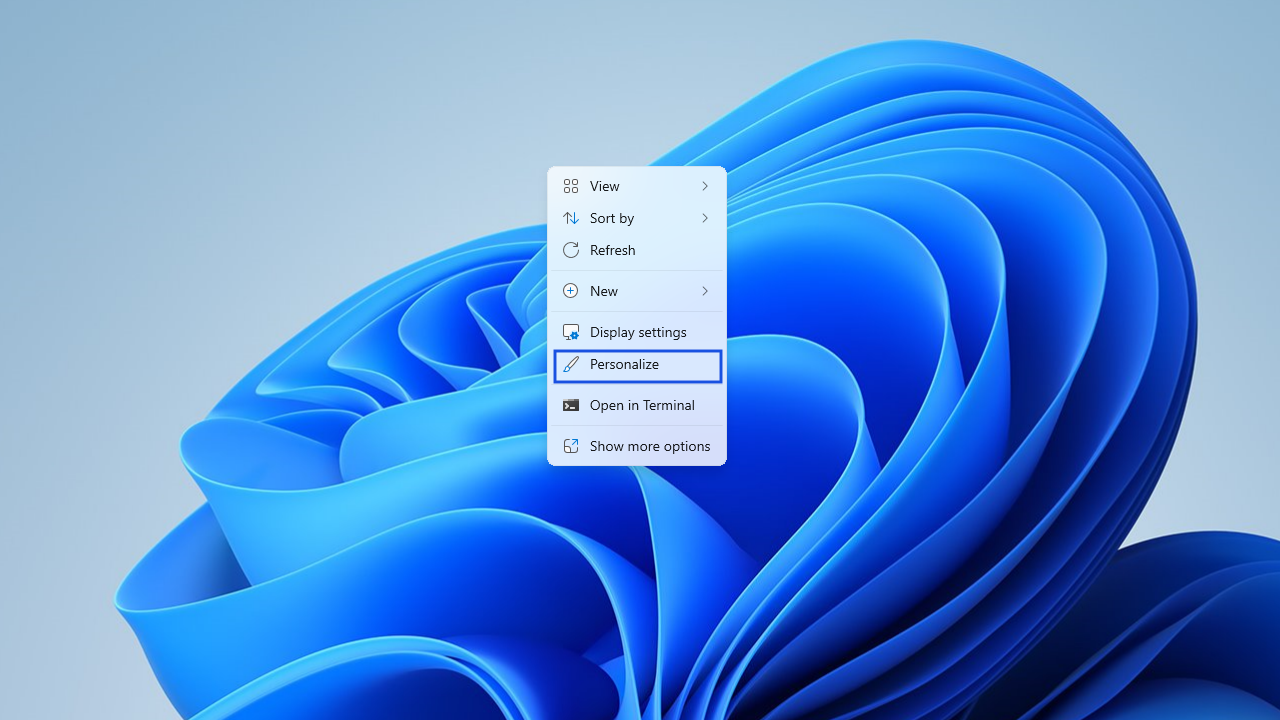Click the Terminal icon
The image size is (1280, 720).
coord(571,405)
